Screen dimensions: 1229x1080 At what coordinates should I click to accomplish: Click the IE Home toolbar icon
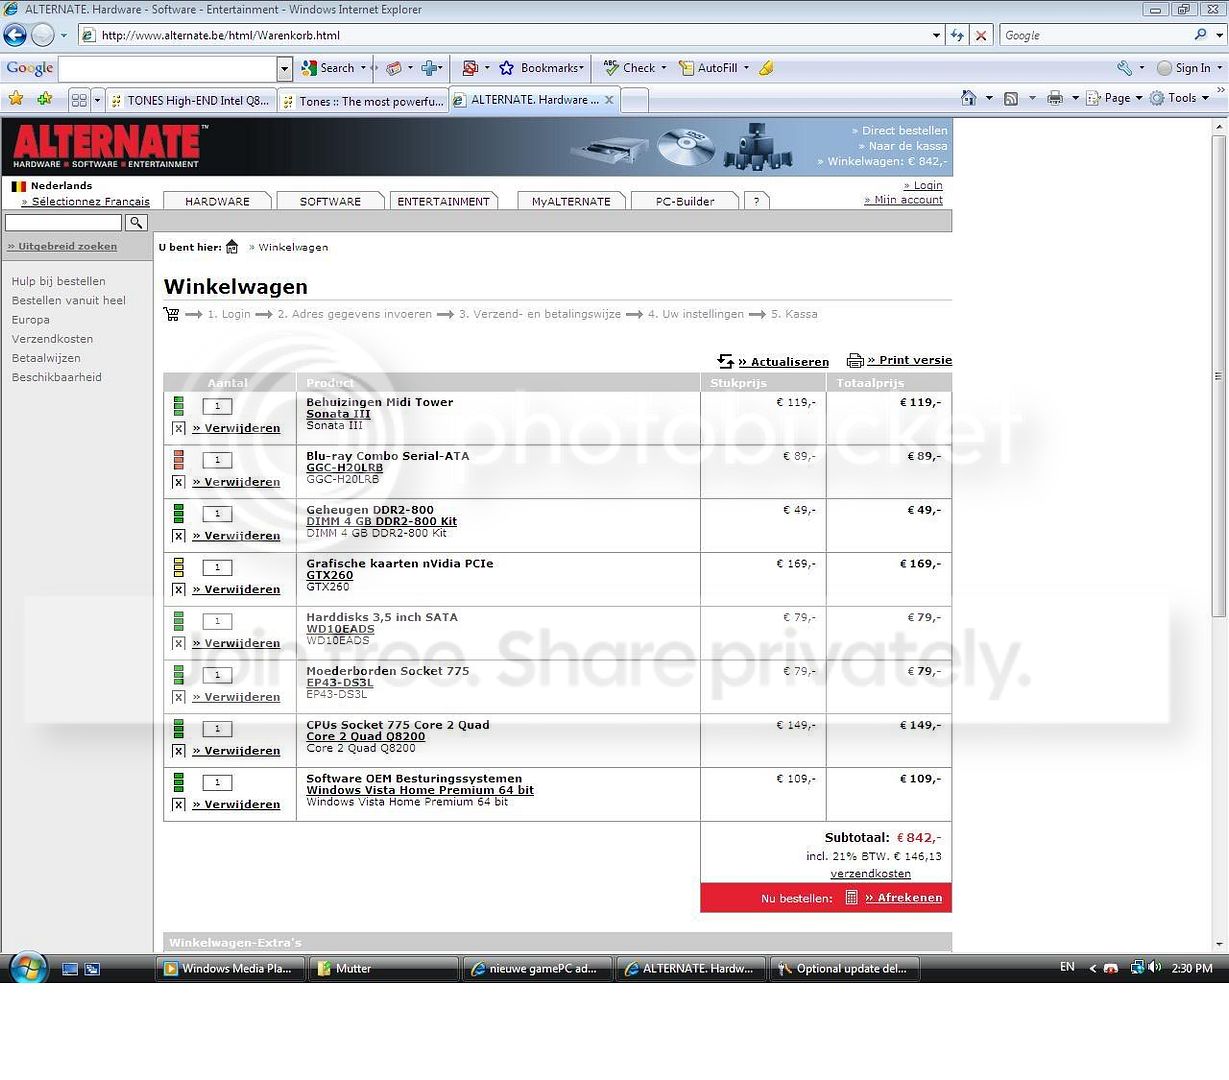tap(968, 98)
